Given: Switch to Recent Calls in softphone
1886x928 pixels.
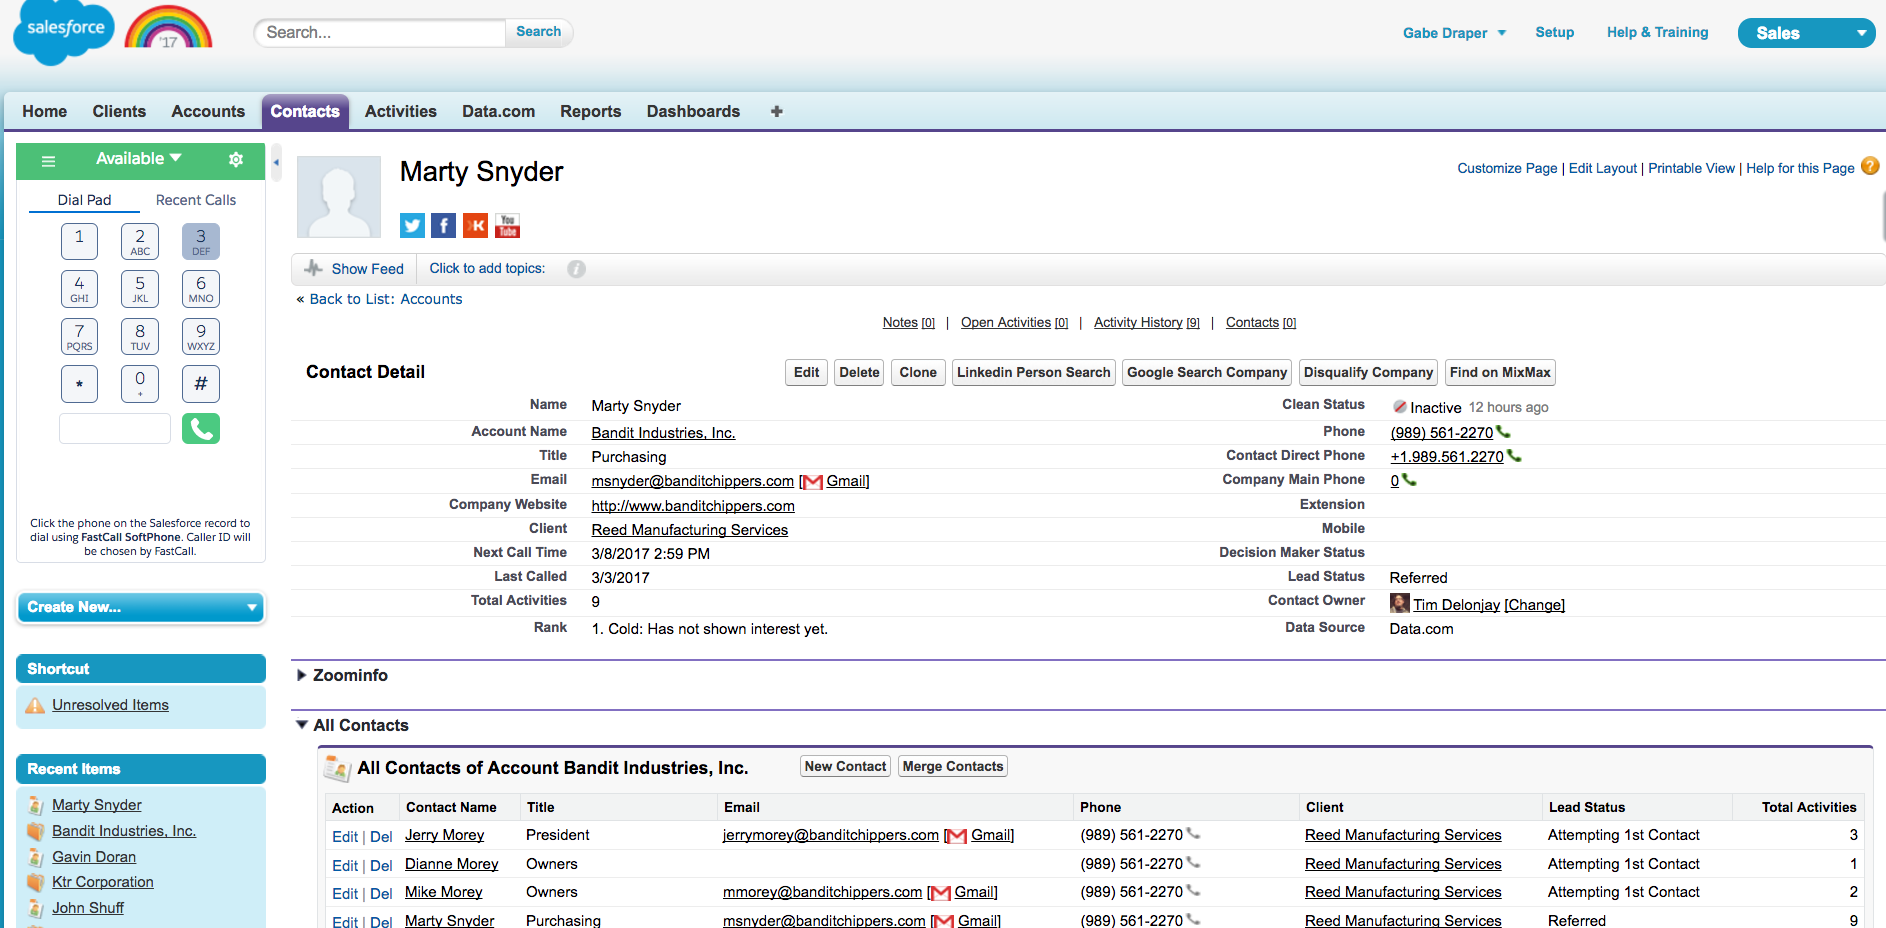Looking at the screenshot, I should [x=196, y=200].
